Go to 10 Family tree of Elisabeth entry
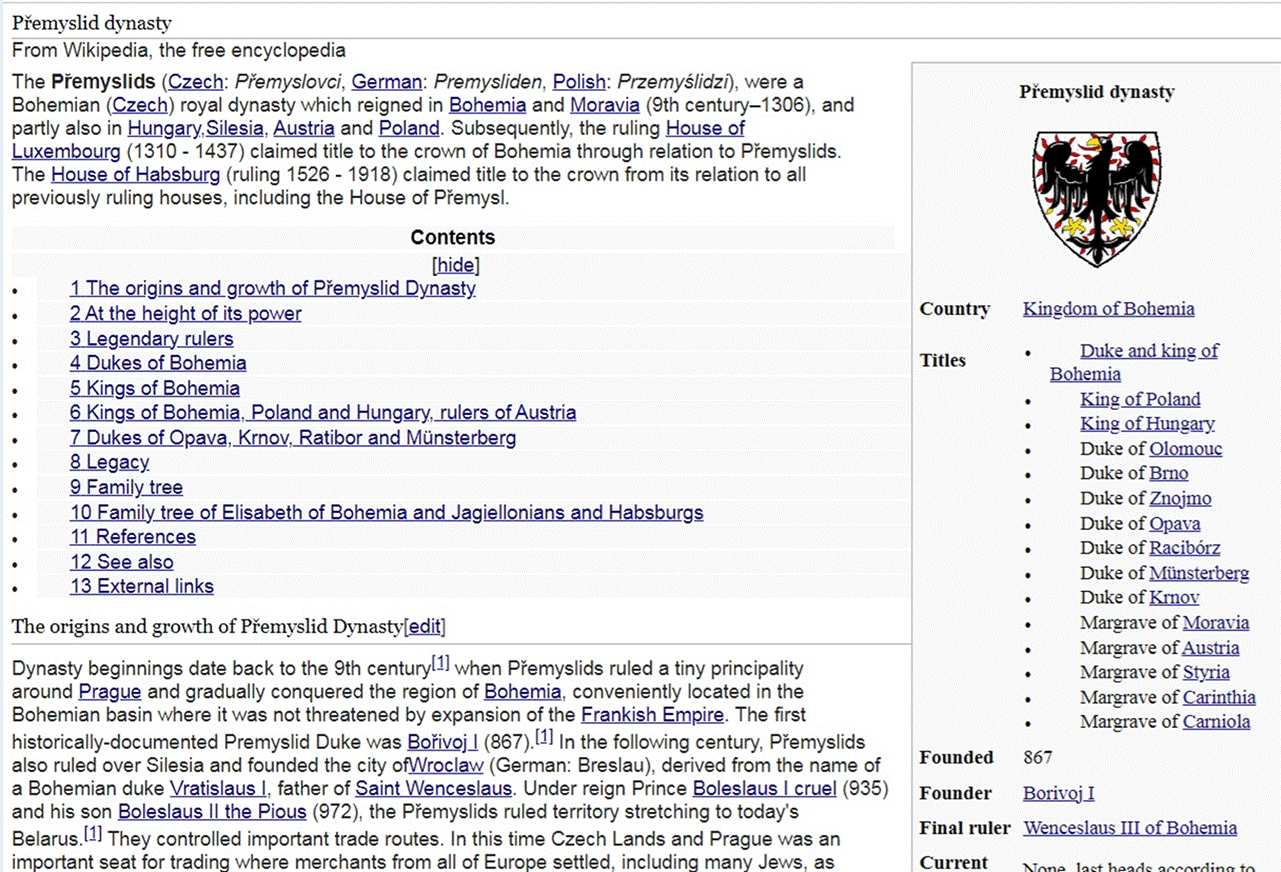This screenshot has width=1281, height=872. point(387,512)
